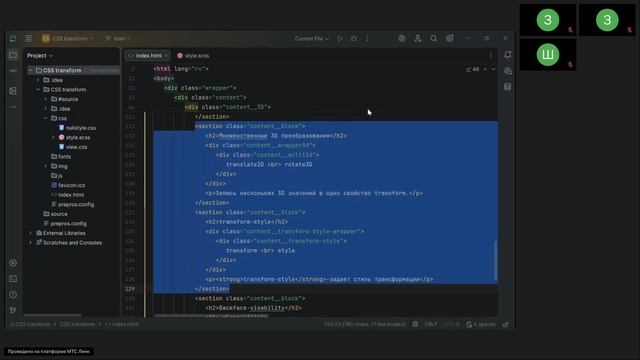
Task: Click the editor vertical scrollbar thumb
Action: coord(496,260)
